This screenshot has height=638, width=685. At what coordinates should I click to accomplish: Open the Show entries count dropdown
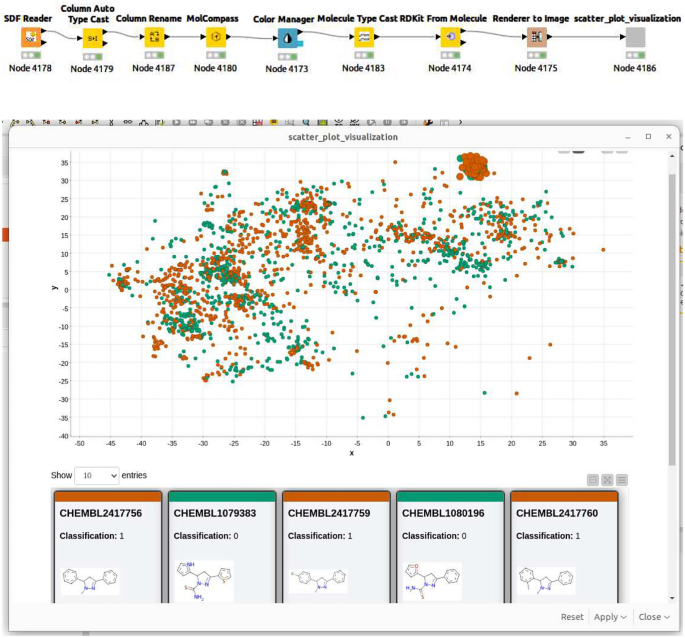point(98,475)
